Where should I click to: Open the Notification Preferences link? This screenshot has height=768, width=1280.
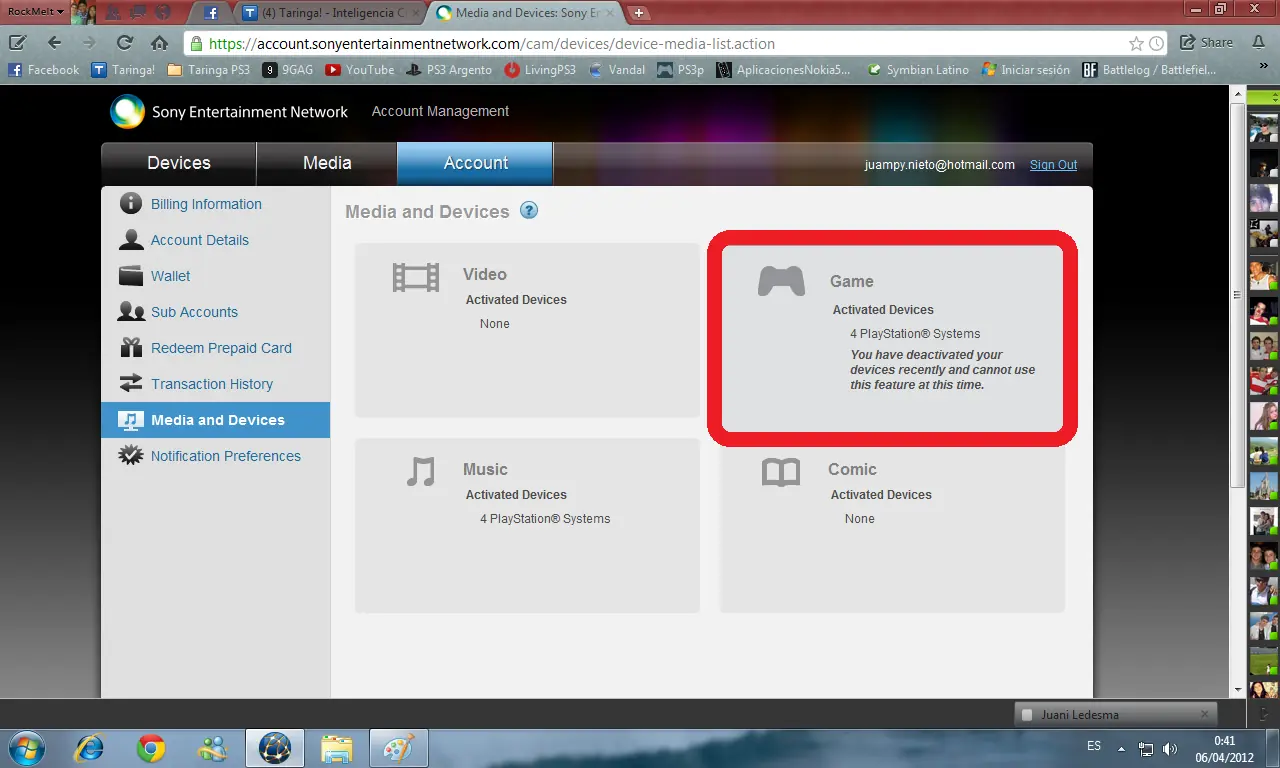pyautogui.click(x=226, y=456)
